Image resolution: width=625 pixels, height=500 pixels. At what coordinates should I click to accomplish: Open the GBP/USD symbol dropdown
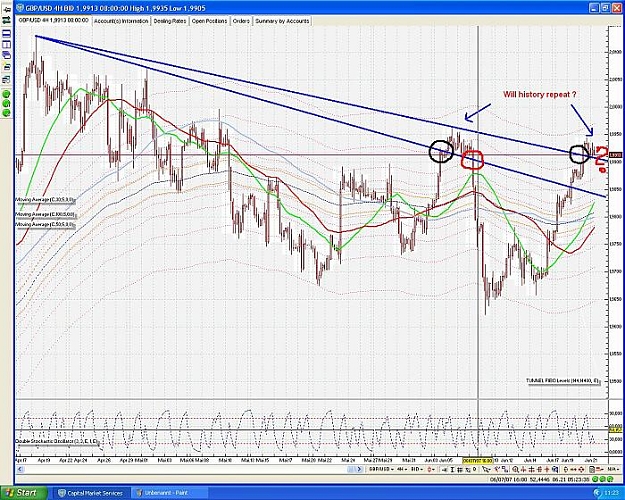pyautogui.click(x=381, y=469)
